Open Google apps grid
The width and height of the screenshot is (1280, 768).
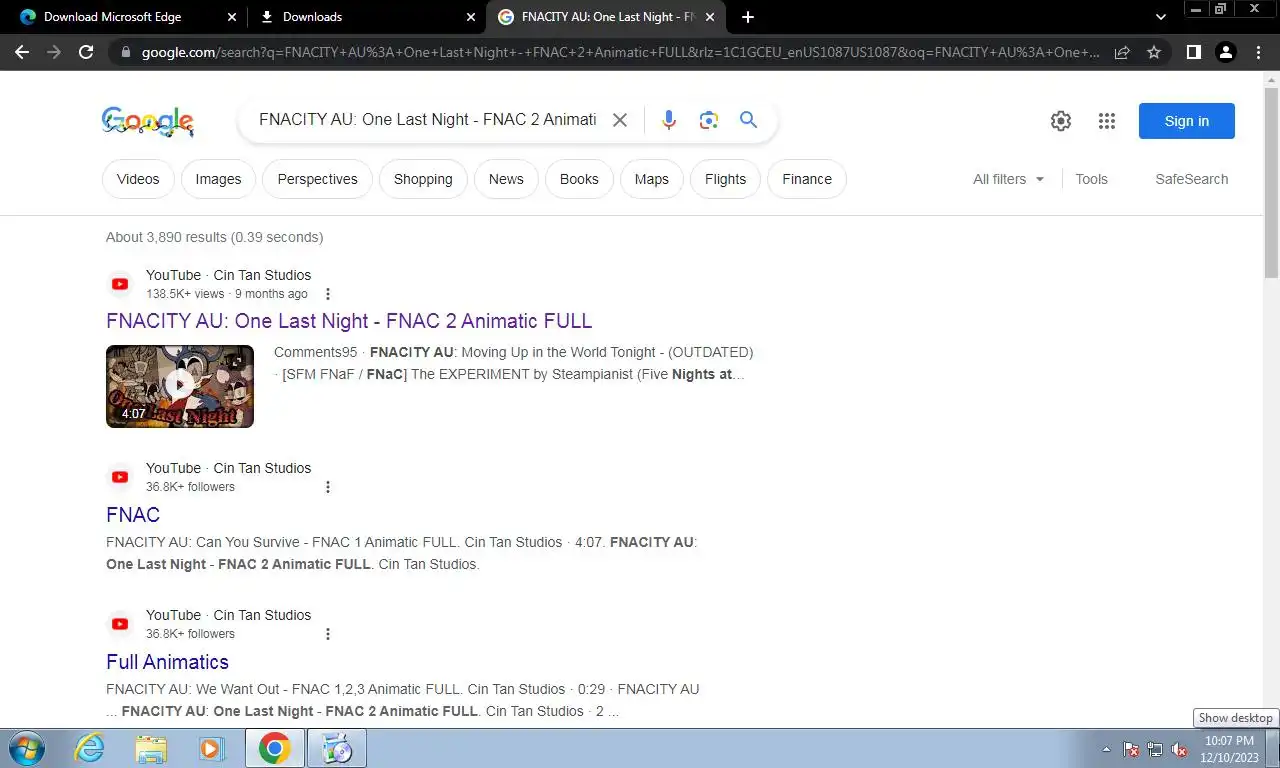click(1106, 121)
